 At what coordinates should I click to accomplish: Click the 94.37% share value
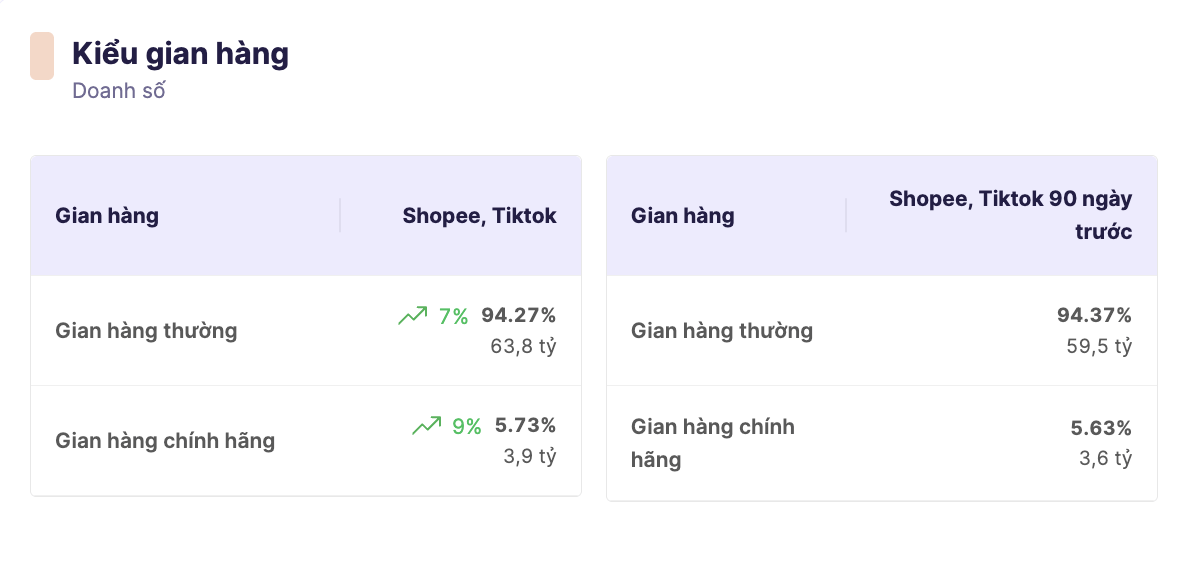coord(1094,316)
